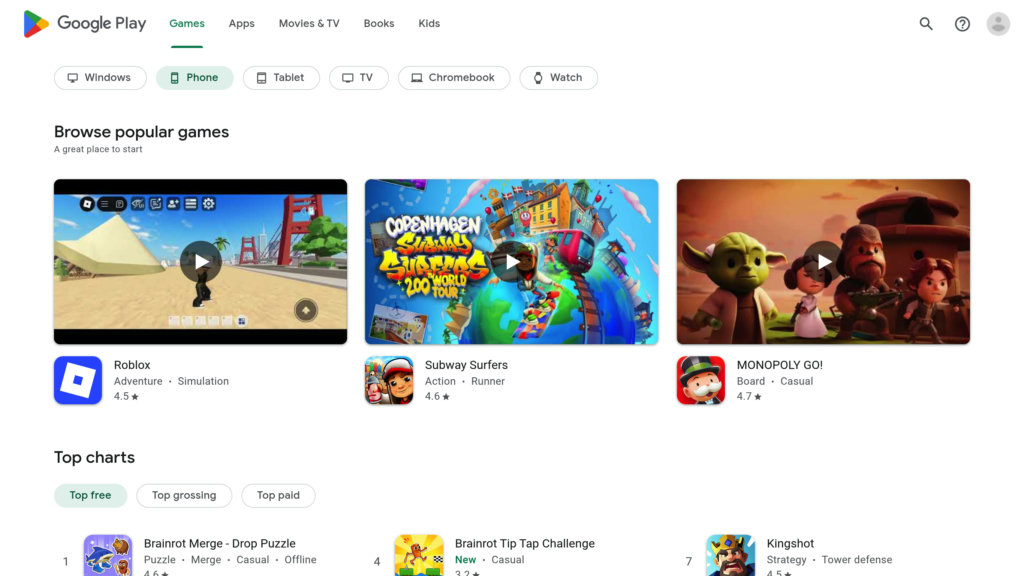
Task: Open the account profile avatar
Action: (x=998, y=24)
